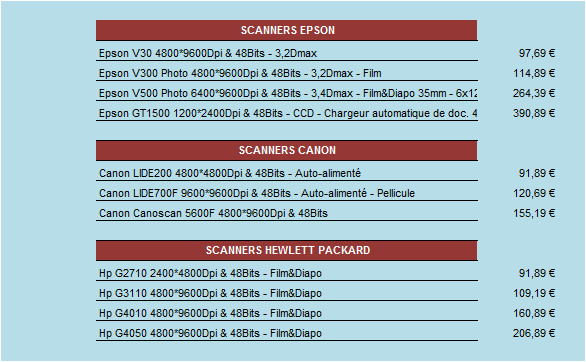Screen dimensions: 586x362
Task: Open the Hp G4050 listing
Action: point(287,333)
